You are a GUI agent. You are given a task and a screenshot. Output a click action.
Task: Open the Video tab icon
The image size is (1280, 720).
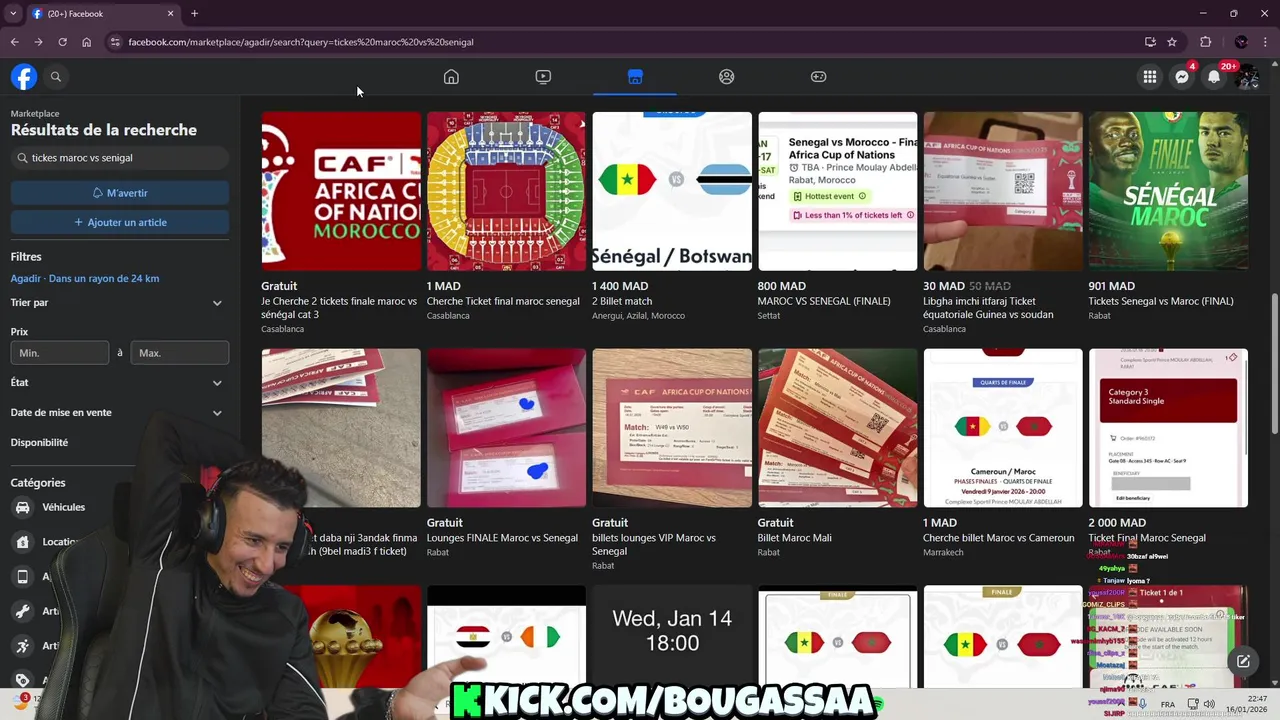(x=543, y=77)
